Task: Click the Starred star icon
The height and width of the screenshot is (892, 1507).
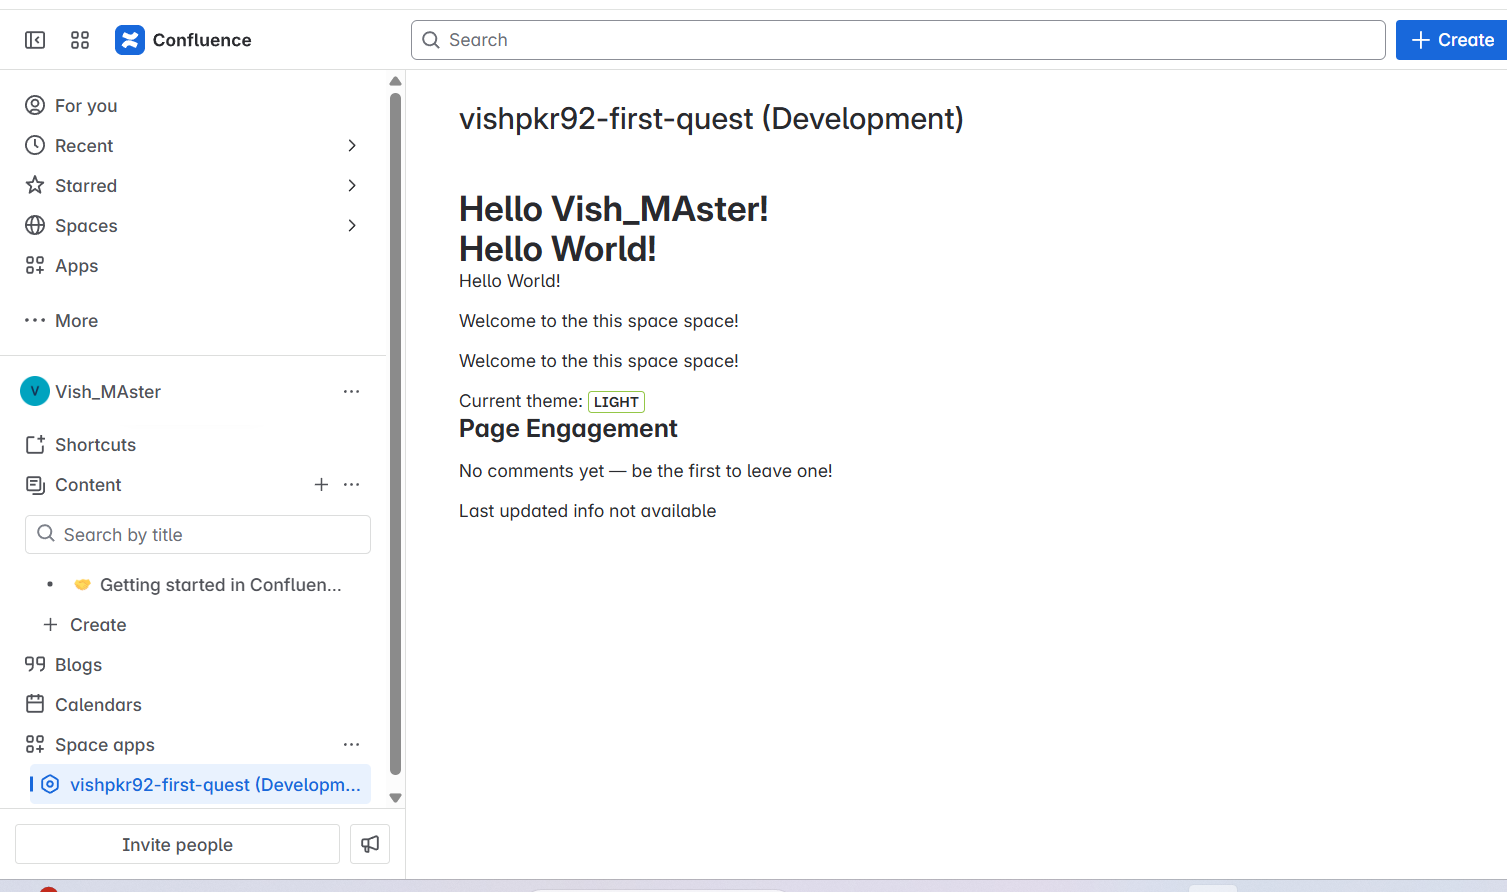Action: click(35, 185)
